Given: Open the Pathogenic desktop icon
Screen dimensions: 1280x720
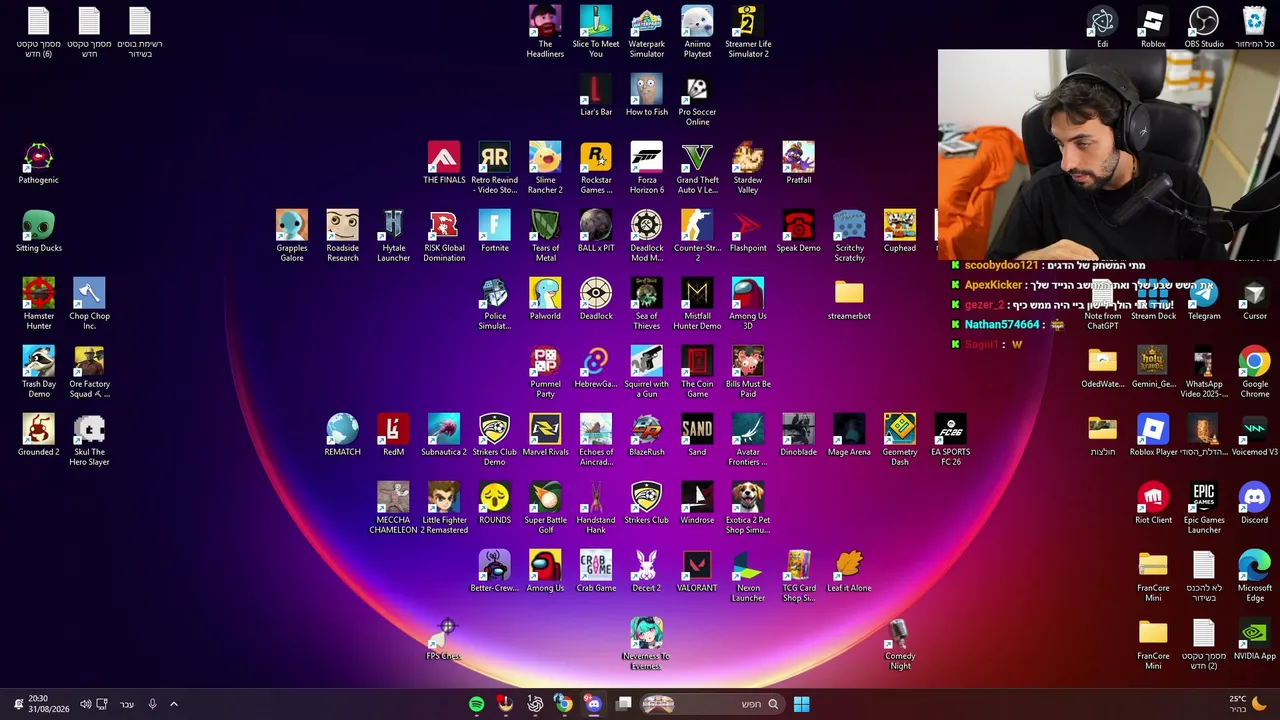Looking at the screenshot, I should tap(38, 163).
